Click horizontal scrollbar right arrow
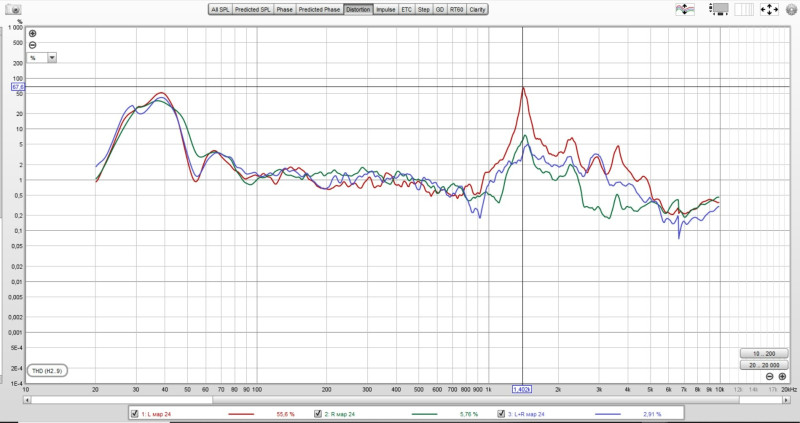The image size is (800, 423). (x=786, y=400)
